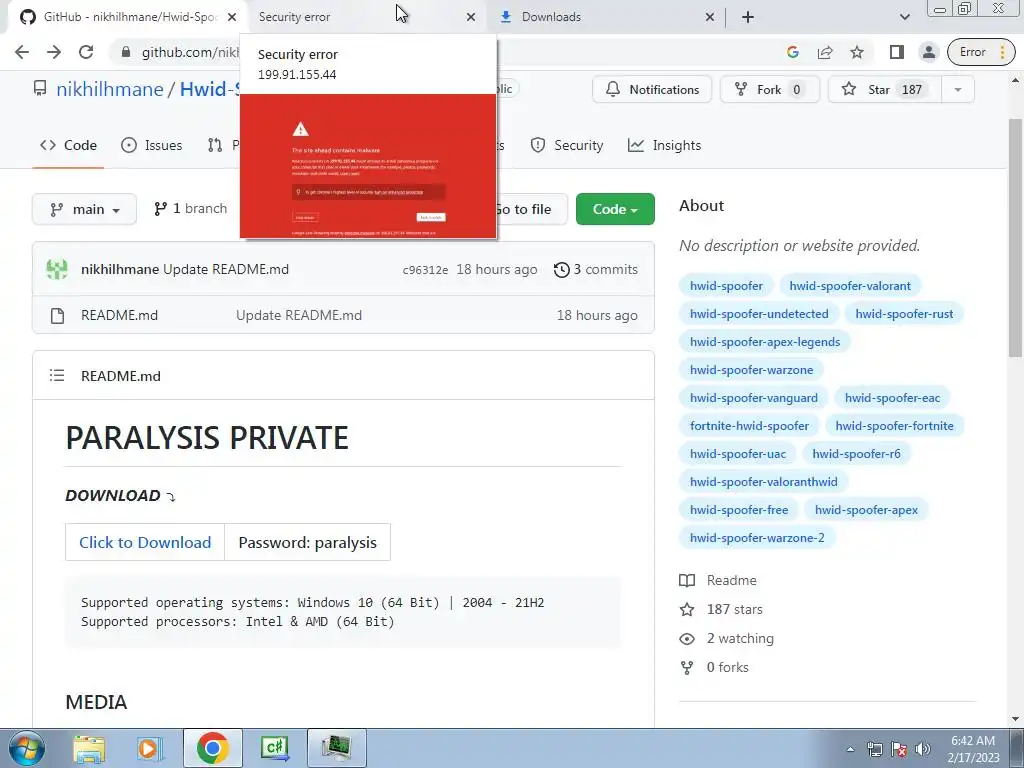Click the page vertical scrollbar thumb

pos(1015,238)
